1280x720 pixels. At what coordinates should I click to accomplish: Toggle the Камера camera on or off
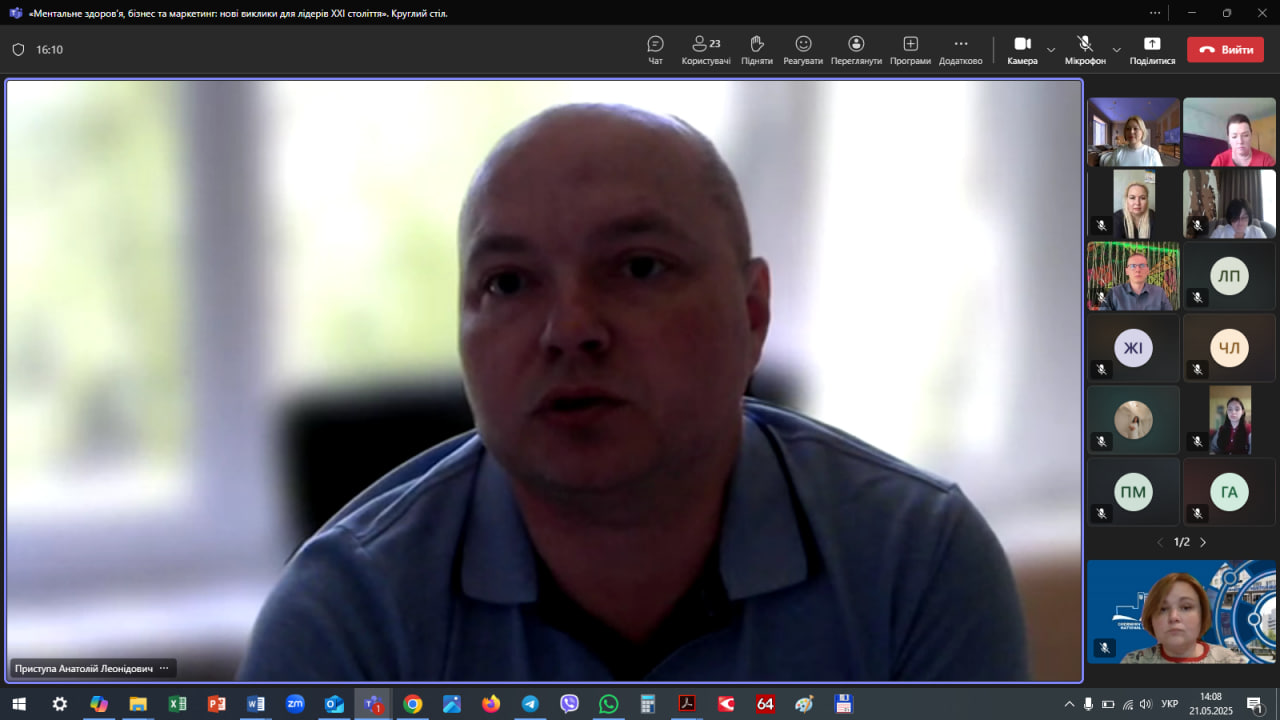pyautogui.click(x=1022, y=50)
